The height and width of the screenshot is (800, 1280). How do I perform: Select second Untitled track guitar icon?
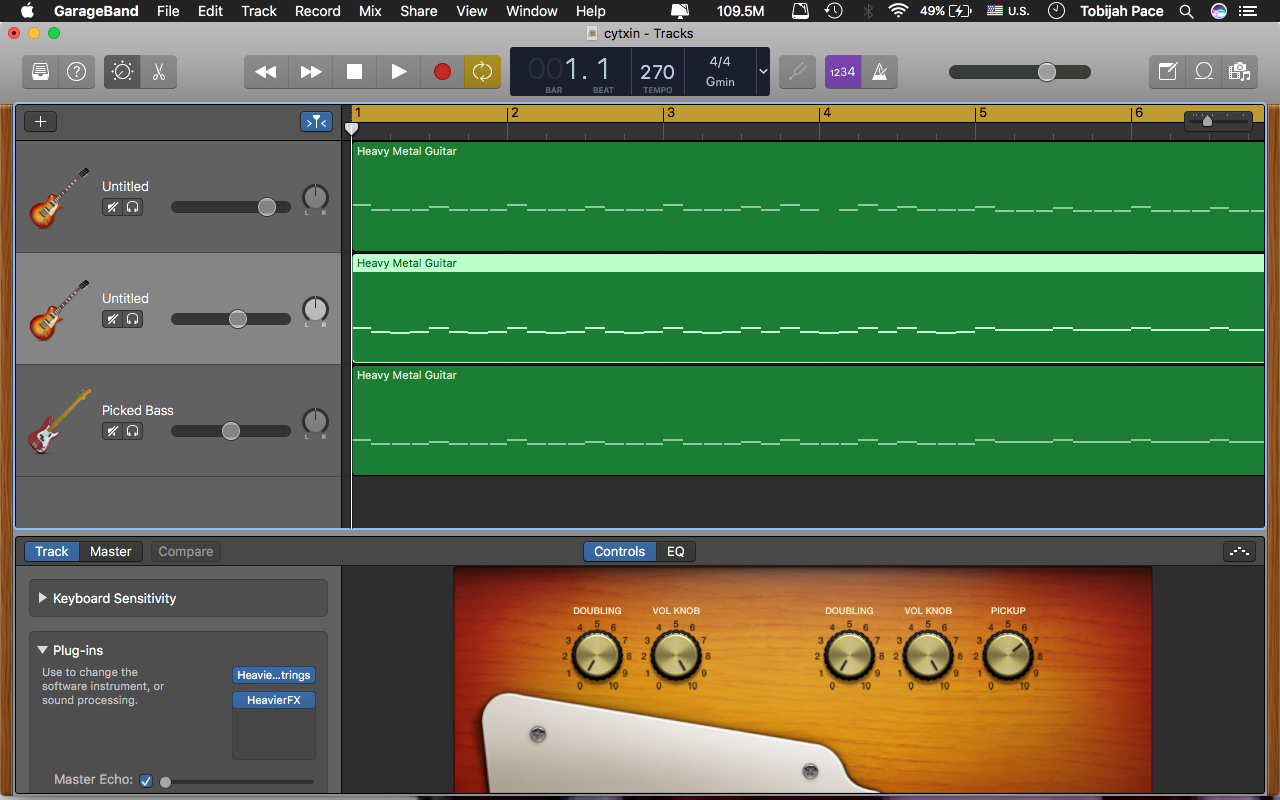(59, 309)
